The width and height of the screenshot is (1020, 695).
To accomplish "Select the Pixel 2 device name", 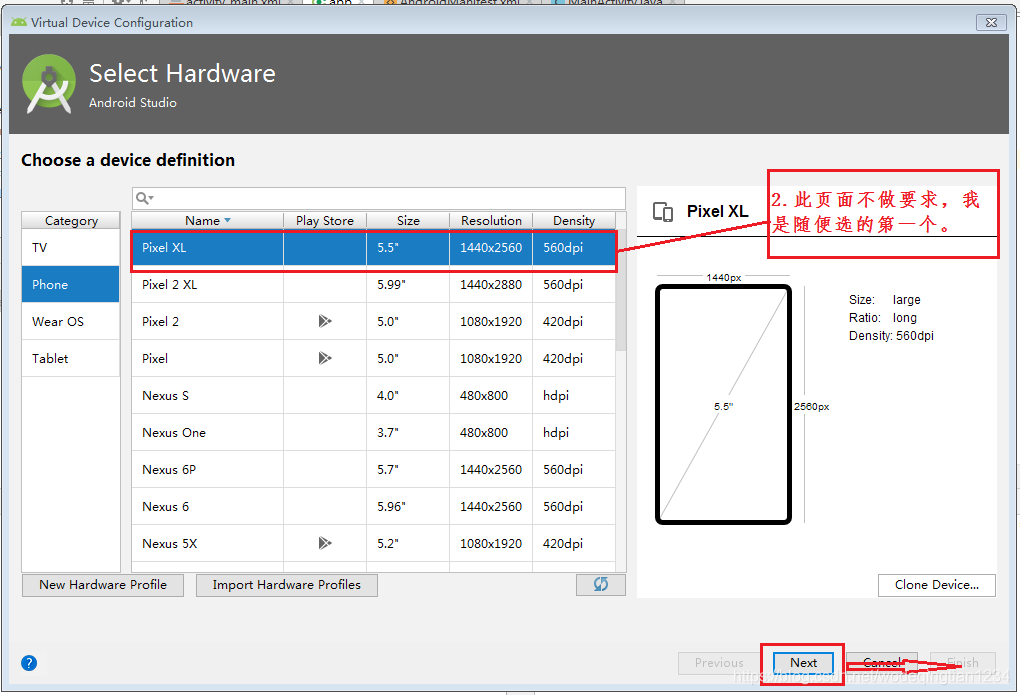I will tap(161, 321).
